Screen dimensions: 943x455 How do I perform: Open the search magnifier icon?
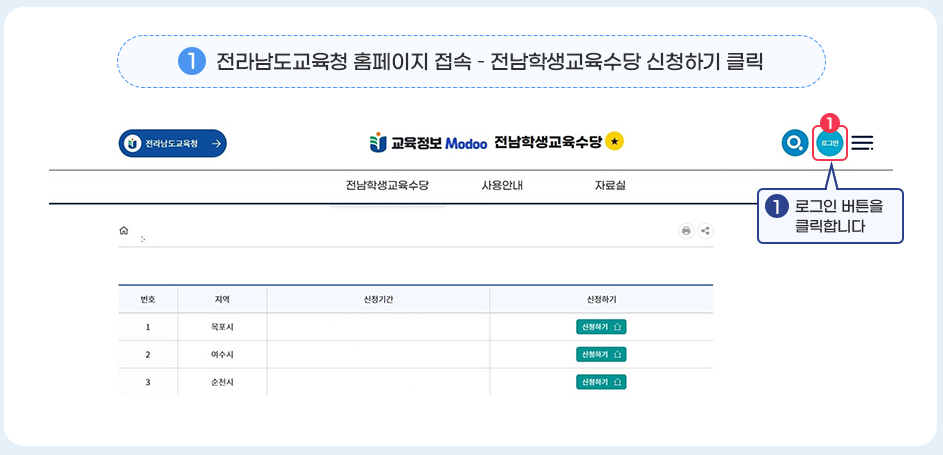click(794, 143)
